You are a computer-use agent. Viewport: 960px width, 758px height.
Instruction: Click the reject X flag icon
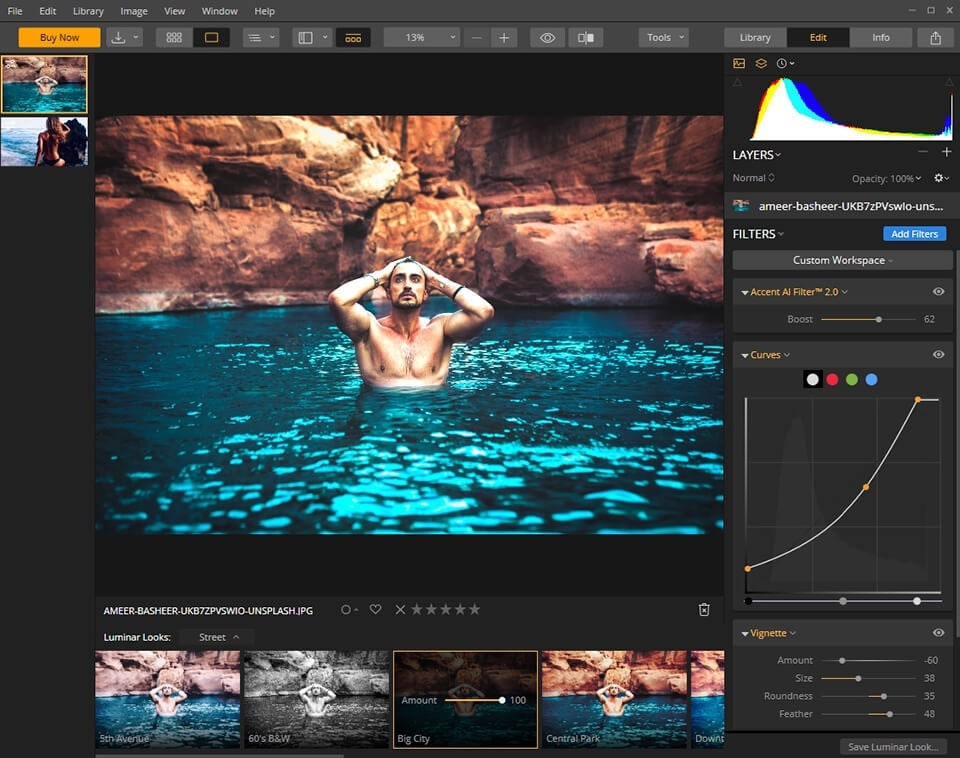pyautogui.click(x=400, y=609)
